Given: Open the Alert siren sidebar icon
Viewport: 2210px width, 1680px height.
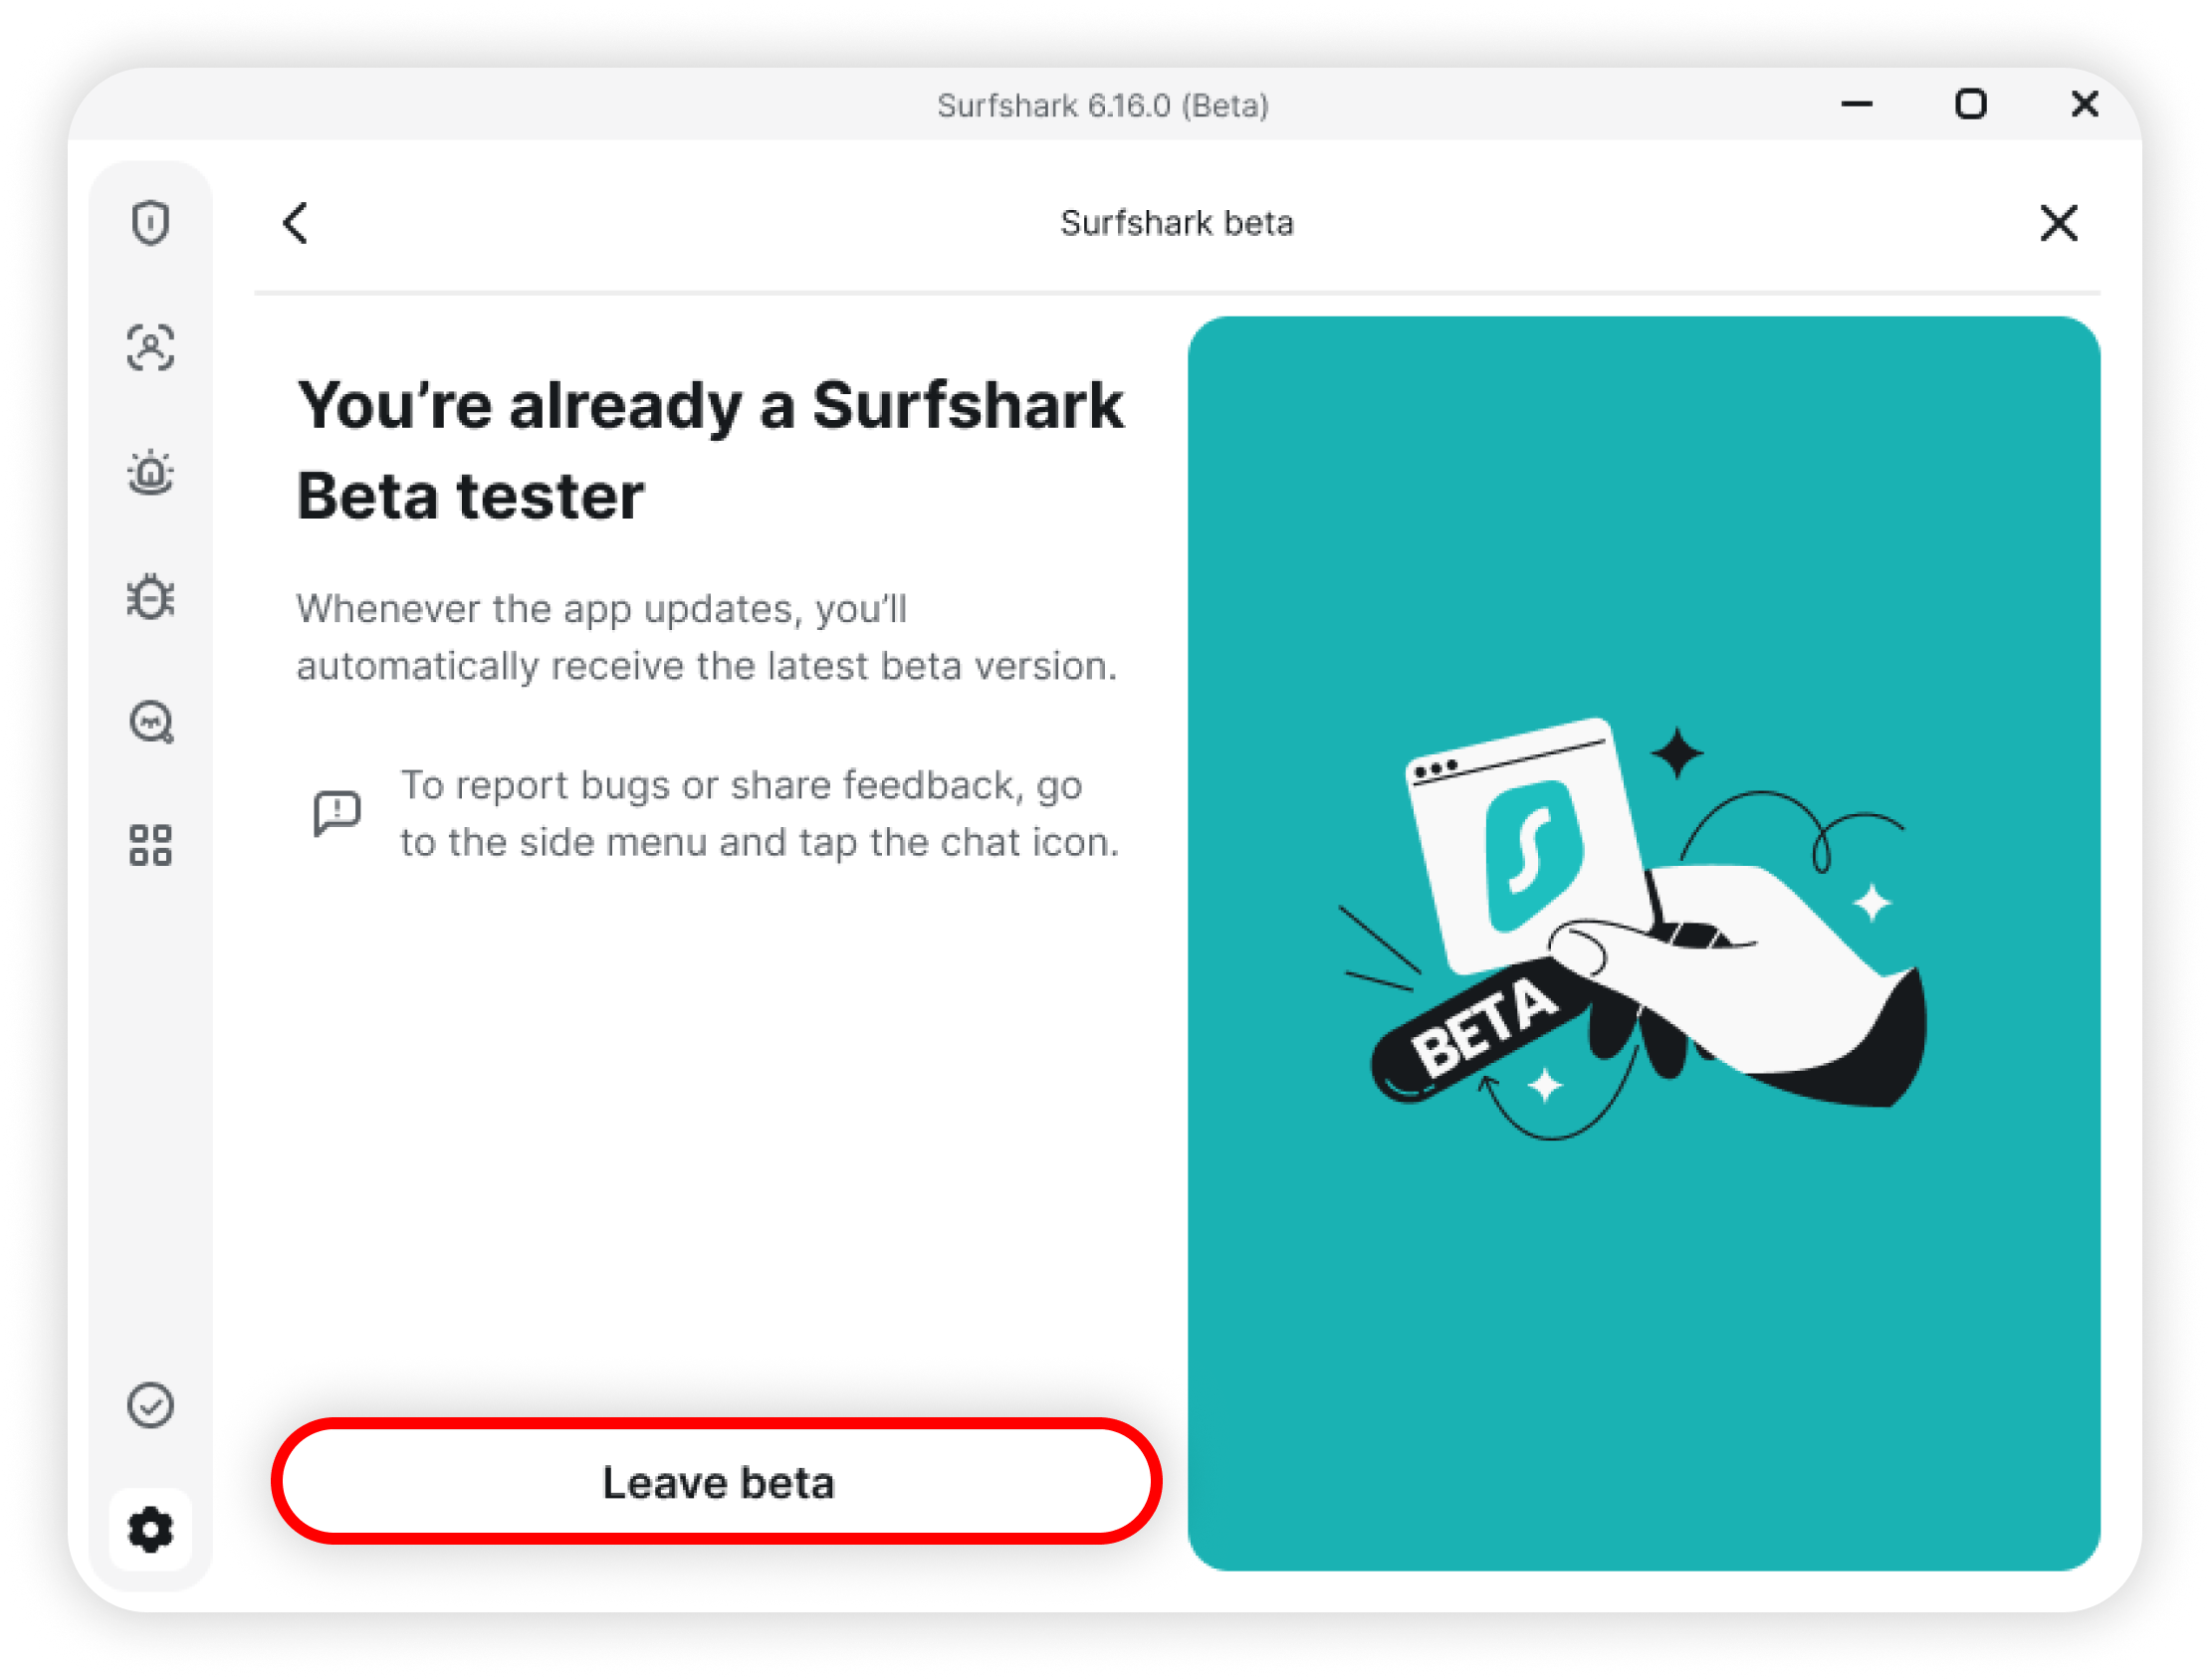Looking at the screenshot, I should 150,472.
